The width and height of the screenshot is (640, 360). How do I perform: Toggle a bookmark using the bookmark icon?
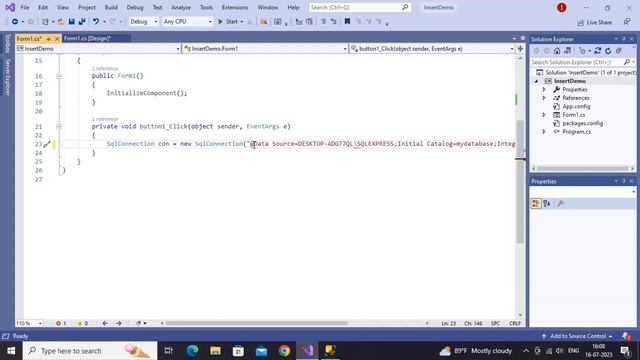tap(347, 22)
